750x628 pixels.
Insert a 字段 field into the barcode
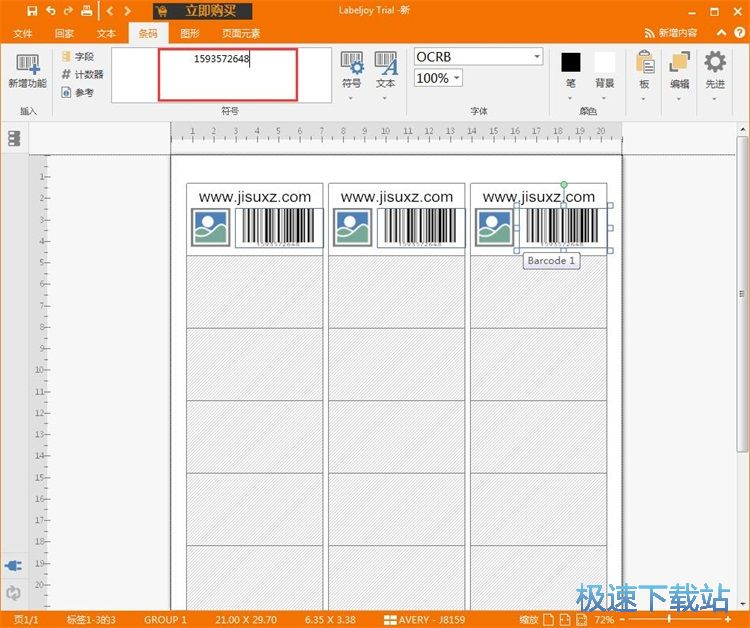coord(78,56)
